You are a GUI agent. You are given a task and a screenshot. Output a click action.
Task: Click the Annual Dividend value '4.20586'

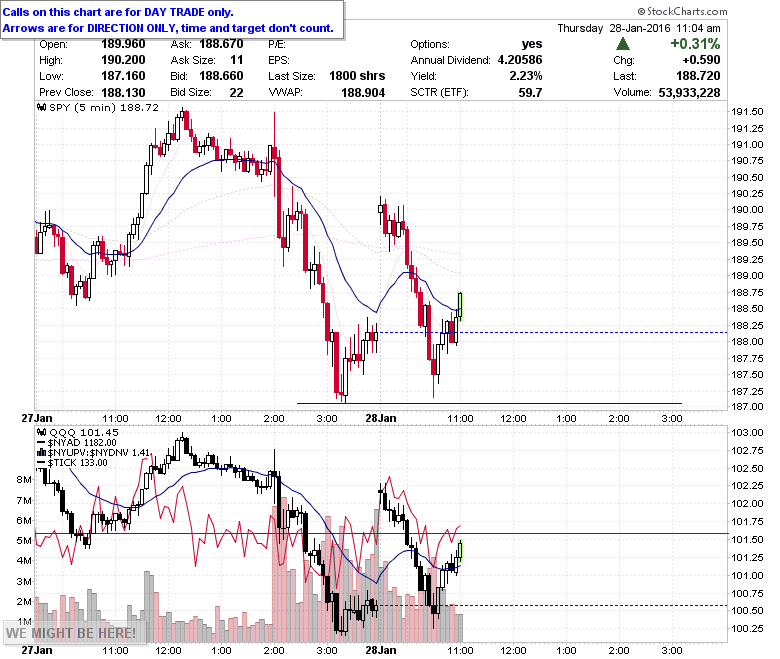coord(520,60)
